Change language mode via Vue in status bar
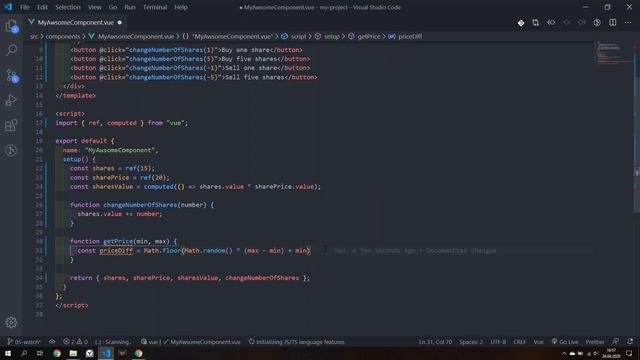Viewport: 640px width, 360px height. click(x=538, y=342)
